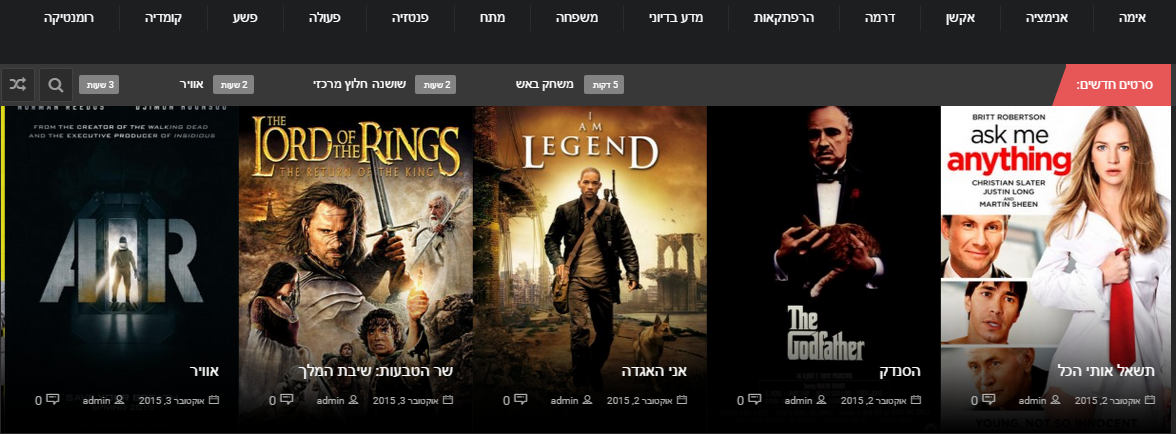Screen dimensions: 1176x434
Task: Click movie title אני האגדה
Action: (x=655, y=371)
